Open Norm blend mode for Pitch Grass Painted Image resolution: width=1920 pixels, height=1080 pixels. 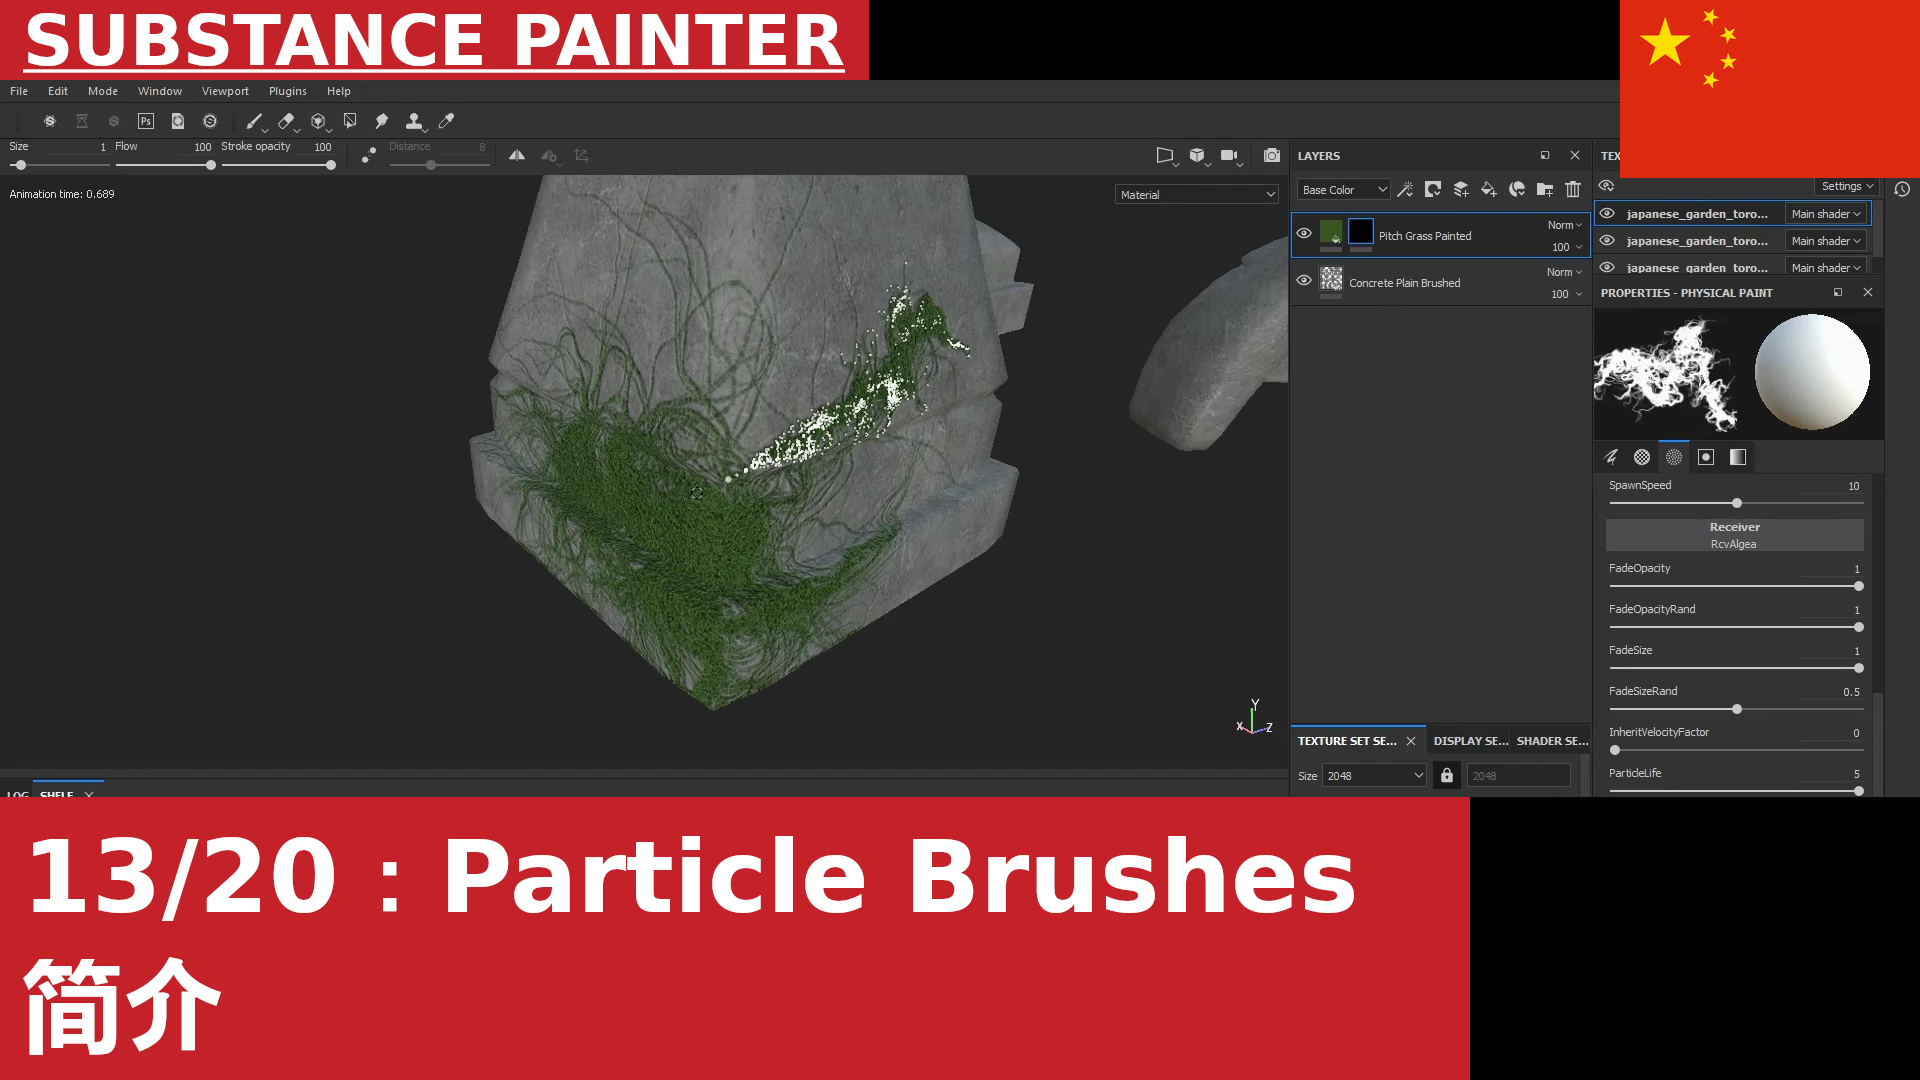[x=1565, y=225]
